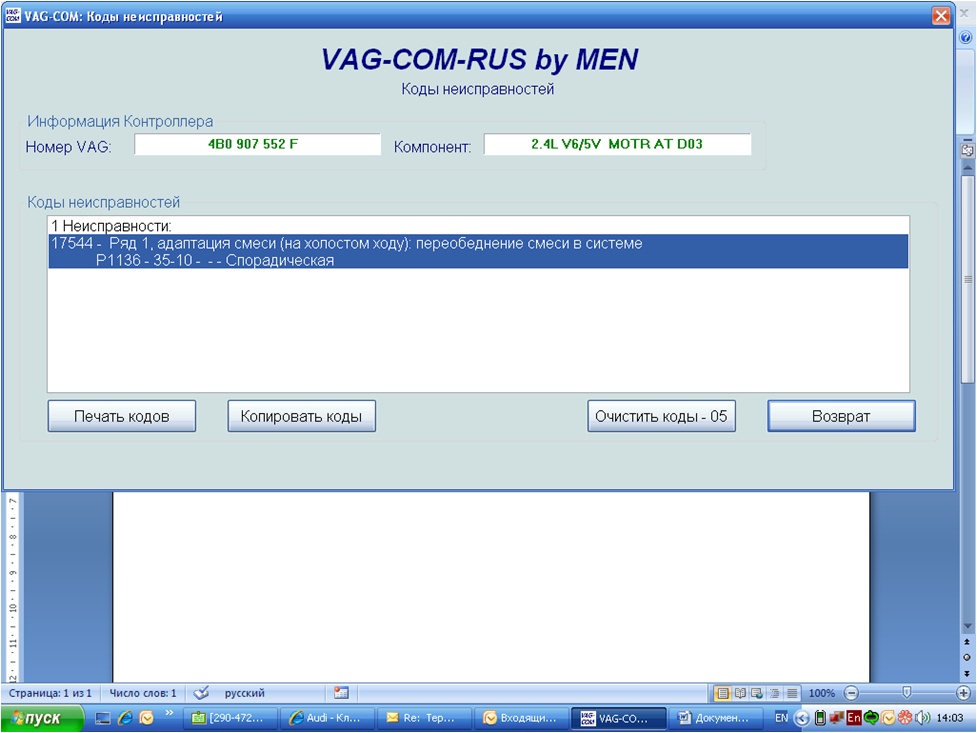Click the component field '2.4L V6/5V MOTR AT D03'
The image size is (977, 733).
[x=617, y=144]
